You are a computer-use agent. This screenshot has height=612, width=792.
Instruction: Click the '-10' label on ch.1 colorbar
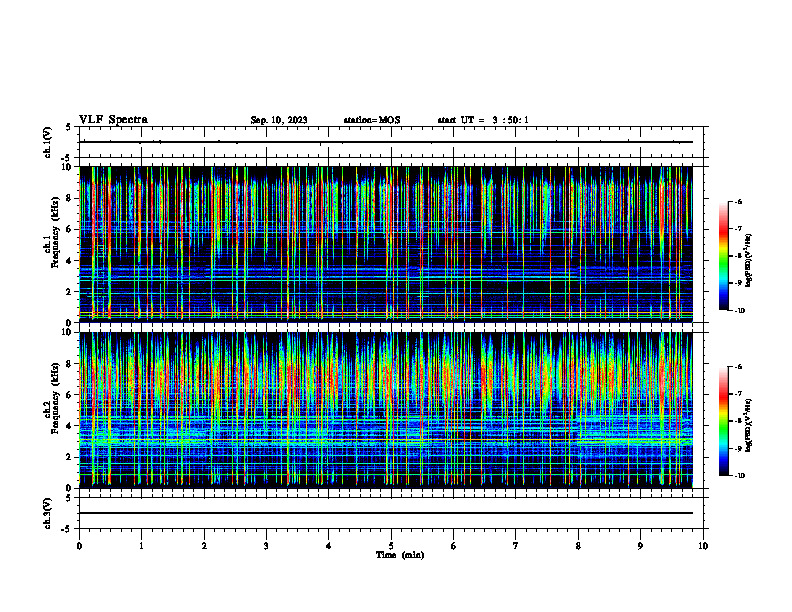[739, 310]
